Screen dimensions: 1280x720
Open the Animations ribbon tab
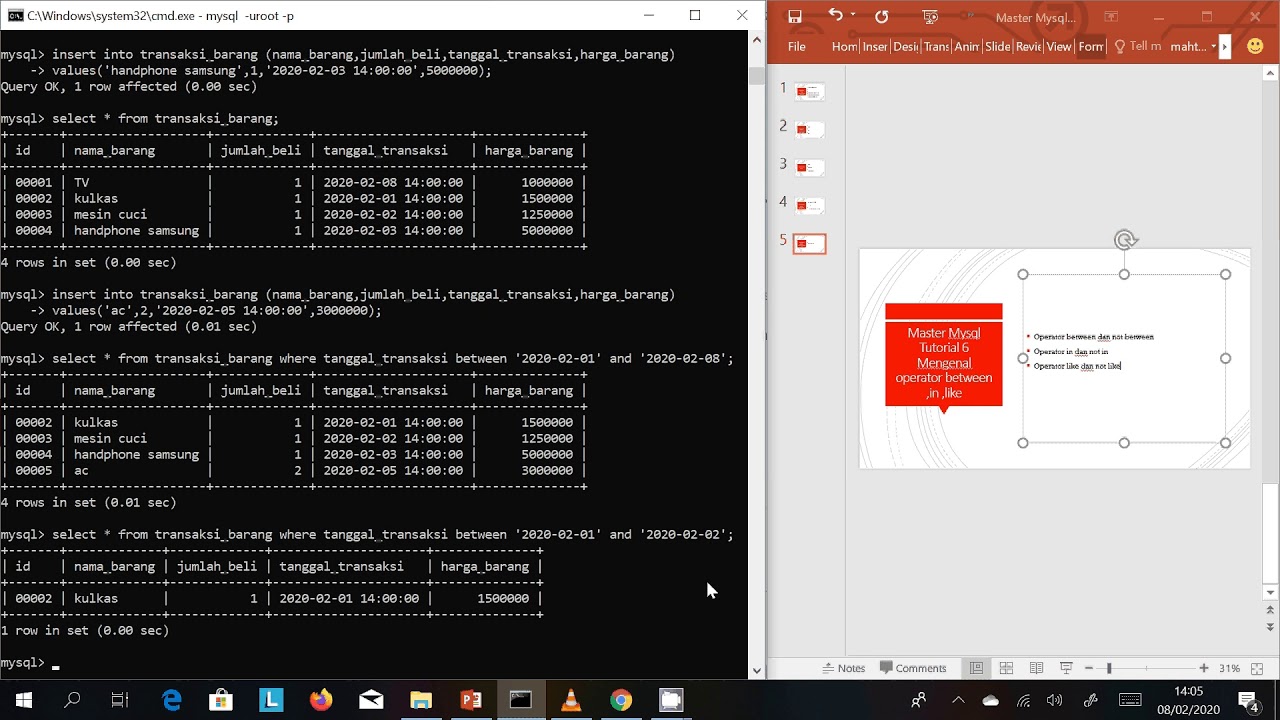[967, 47]
